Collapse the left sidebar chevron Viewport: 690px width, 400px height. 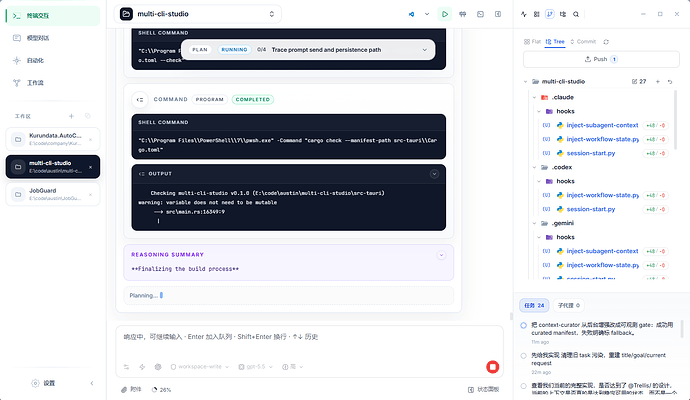pos(92,383)
